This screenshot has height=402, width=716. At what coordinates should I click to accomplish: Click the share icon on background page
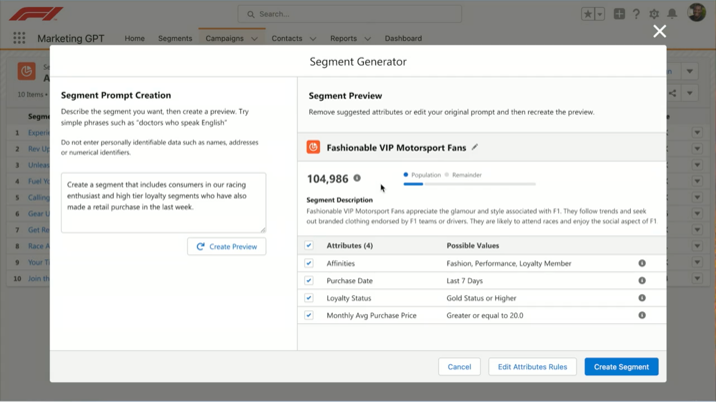point(673,93)
